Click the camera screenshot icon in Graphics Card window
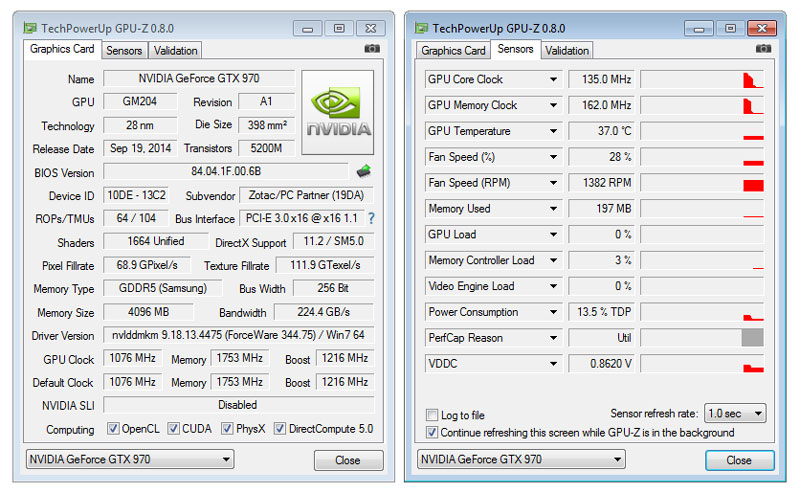 (372, 48)
